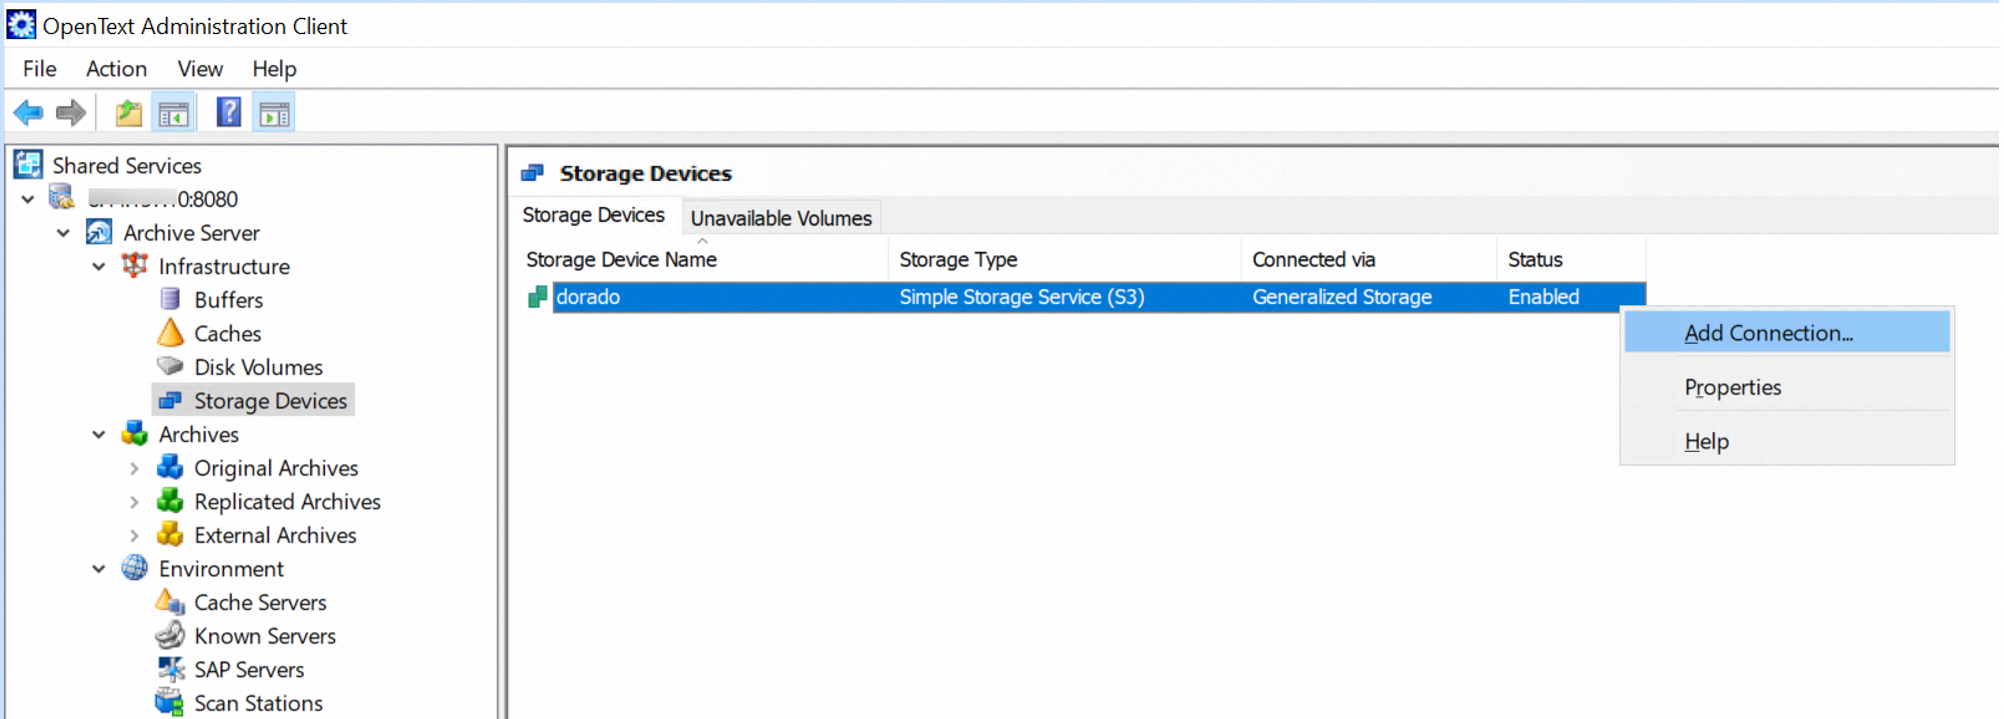Expand the External Archives node
2004x719 pixels.
pos(134,535)
